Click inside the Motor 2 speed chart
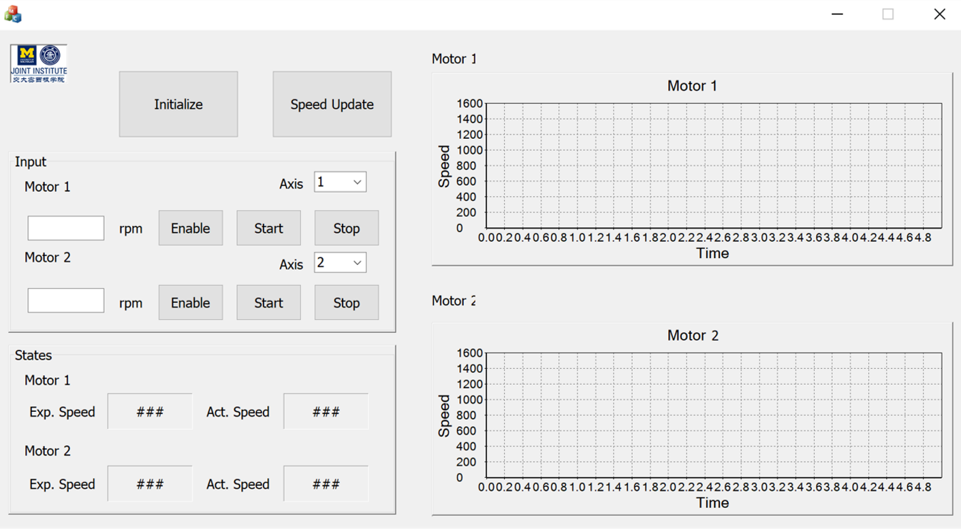Image resolution: width=961 pixels, height=529 pixels. coord(712,415)
